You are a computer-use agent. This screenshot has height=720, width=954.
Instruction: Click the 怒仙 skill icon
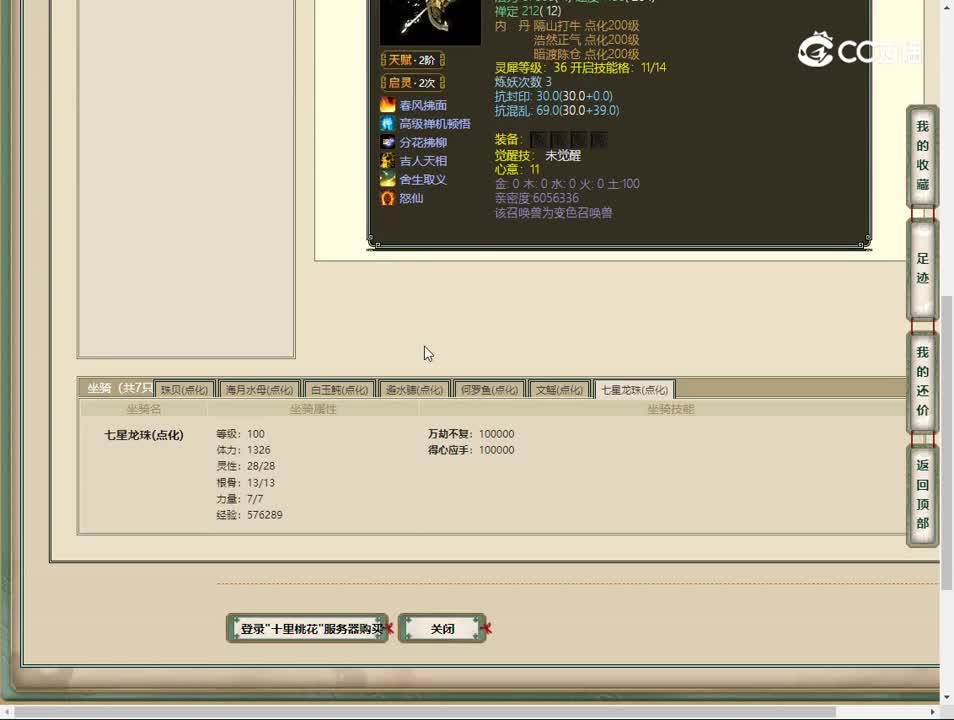click(x=387, y=198)
